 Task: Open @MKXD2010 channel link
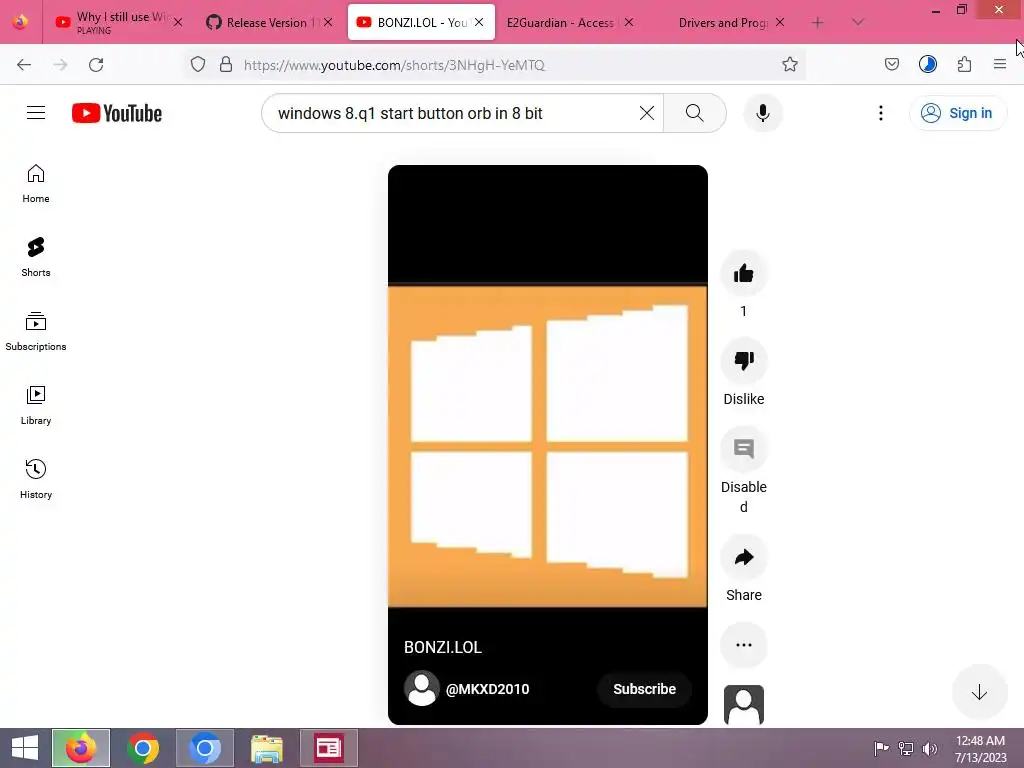[x=487, y=689]
